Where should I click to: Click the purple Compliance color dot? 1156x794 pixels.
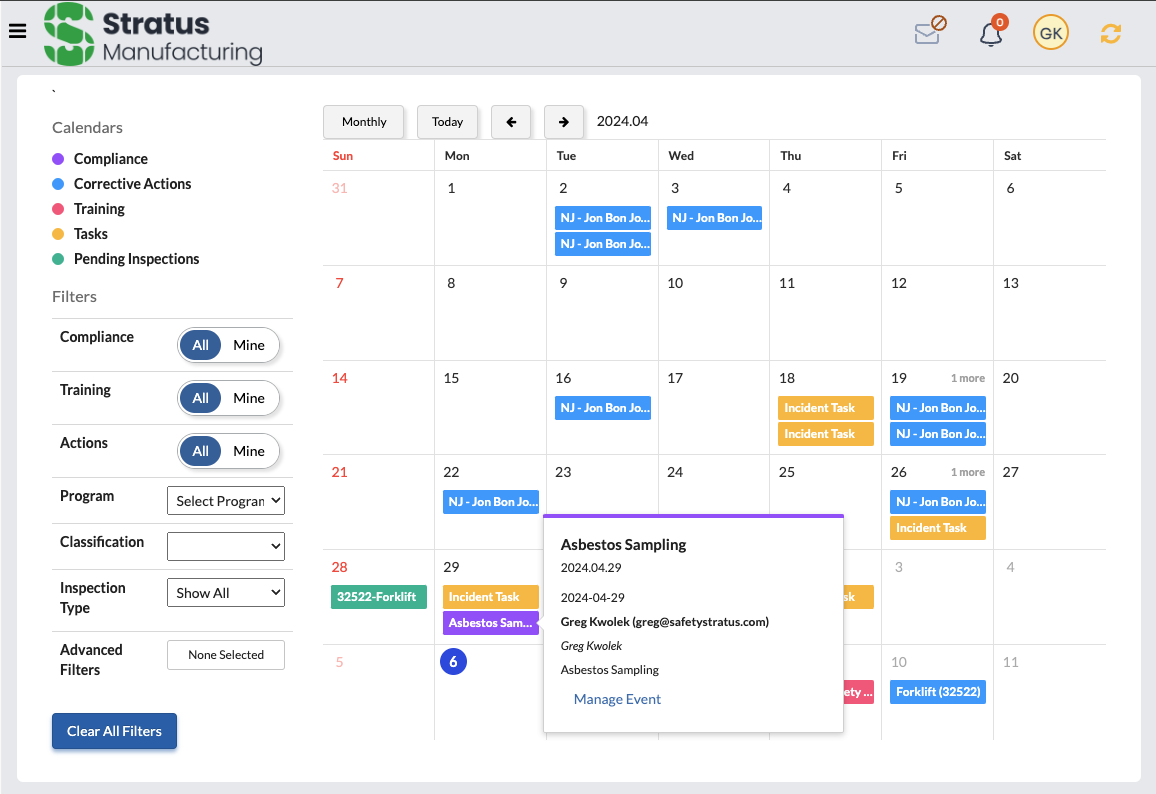tap(58, 158)
